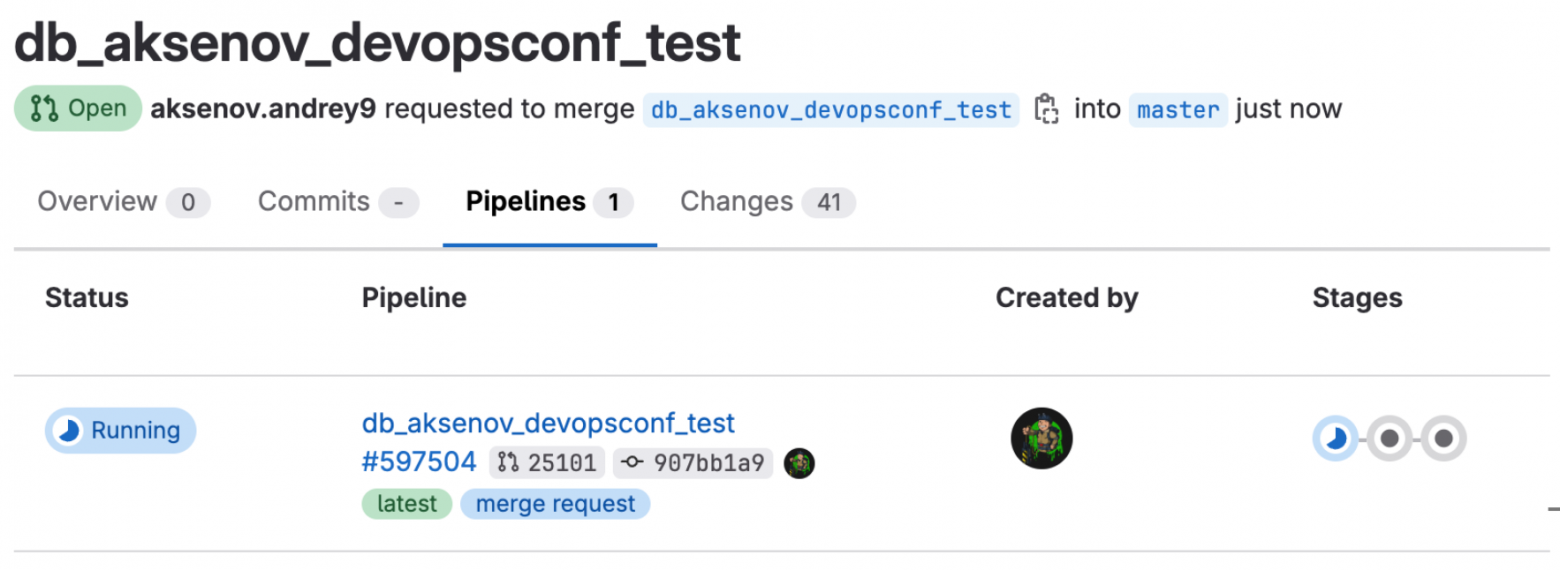Open aksenov.andrey9 author profile link

[263, 109]
